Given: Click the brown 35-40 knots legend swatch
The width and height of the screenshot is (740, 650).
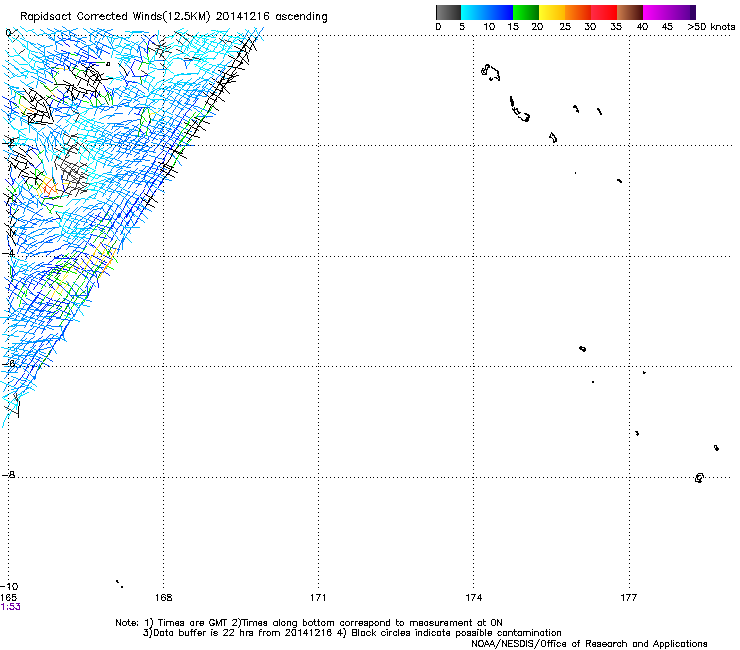Looking at the screenshot, I should (x=630, y=12).
